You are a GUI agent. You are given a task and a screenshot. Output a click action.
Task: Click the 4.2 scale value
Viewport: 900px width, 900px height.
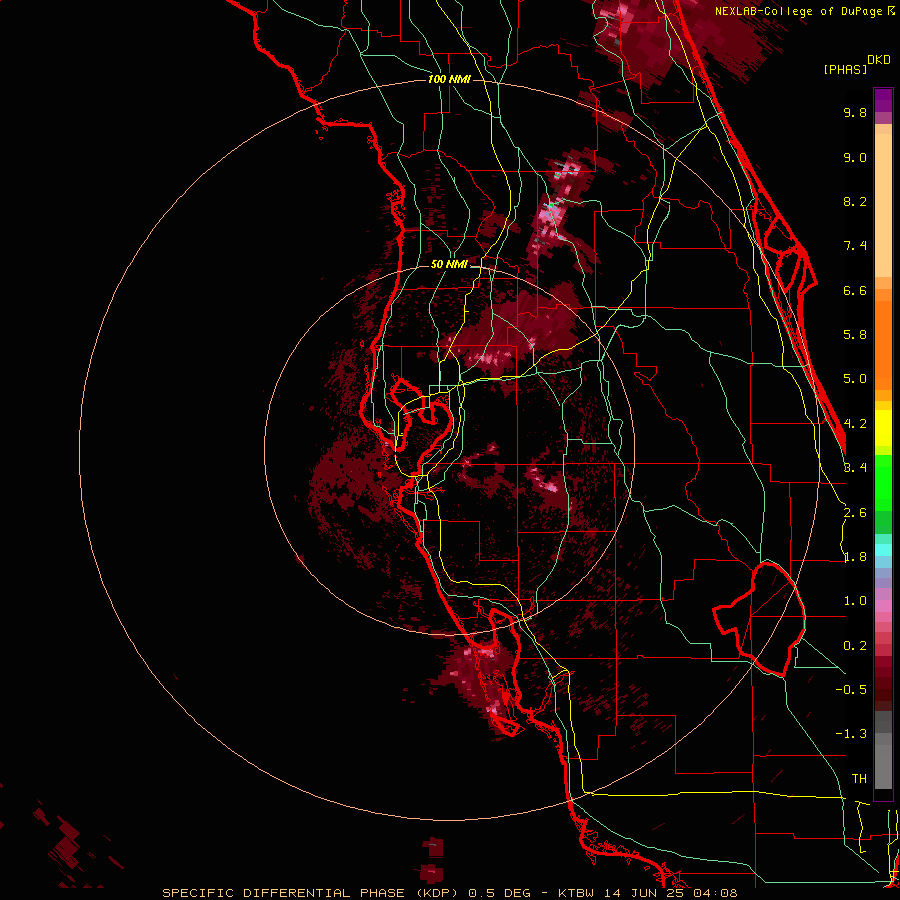coord(855,424)
